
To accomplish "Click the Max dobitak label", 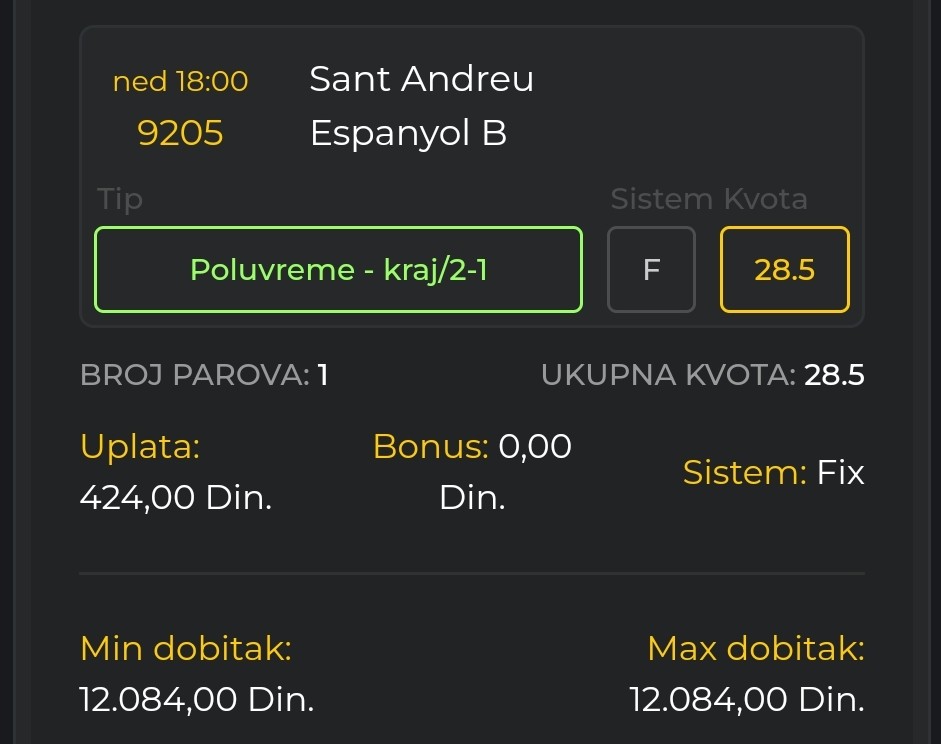I will point(755,649).
